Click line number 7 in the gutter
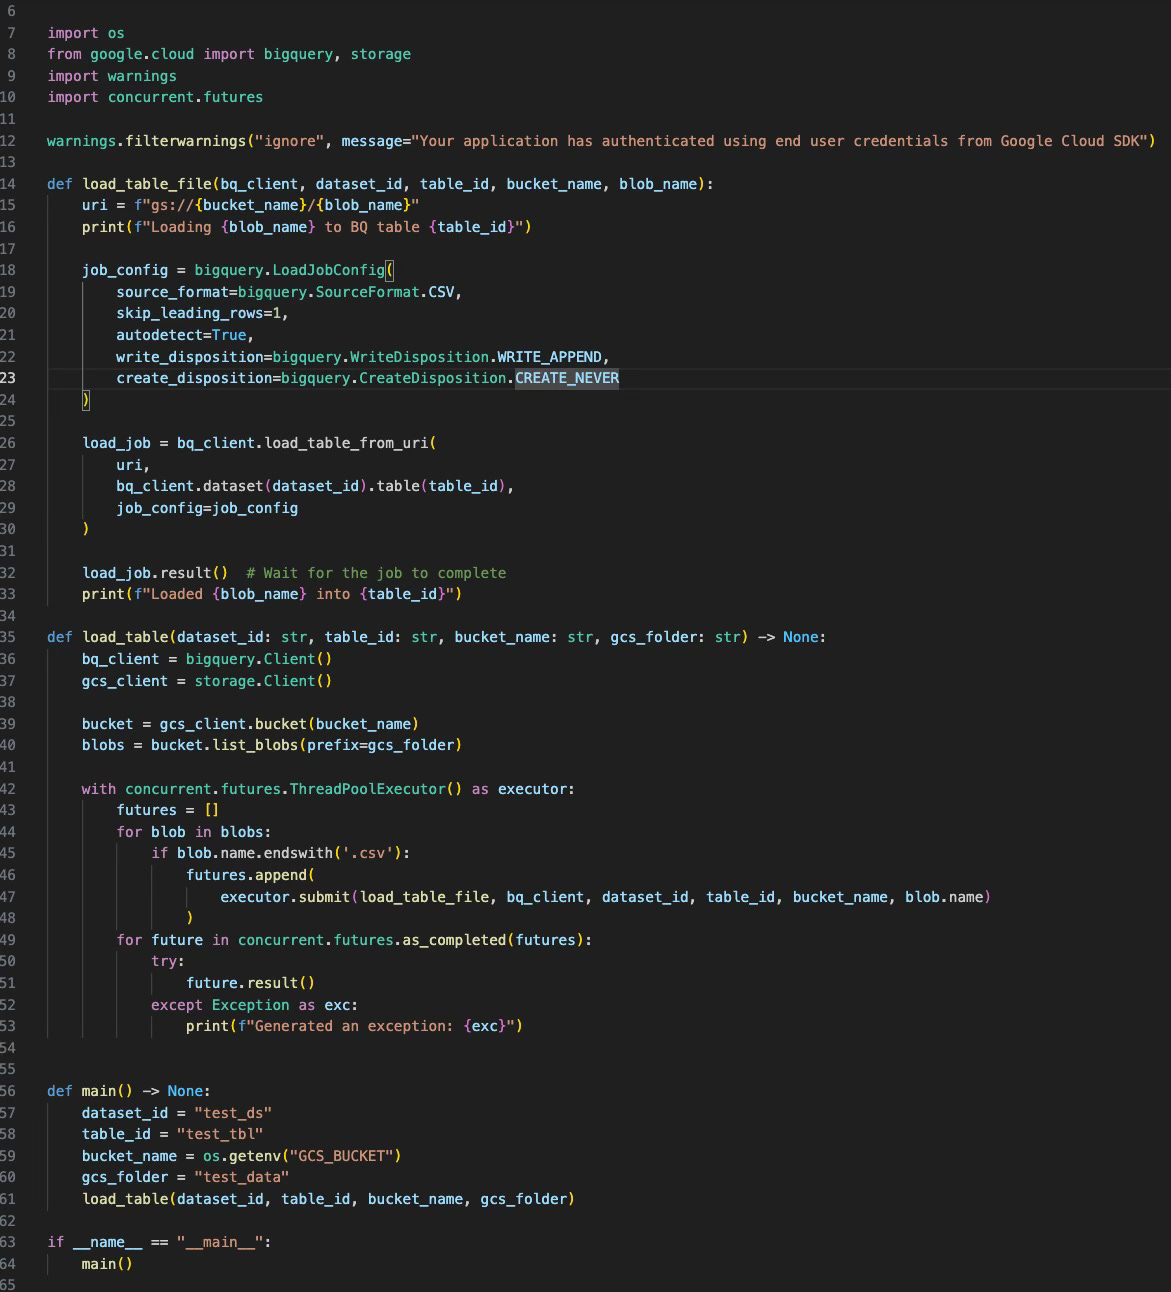This screenshot has width=1171, height=1292. [10, 33]
